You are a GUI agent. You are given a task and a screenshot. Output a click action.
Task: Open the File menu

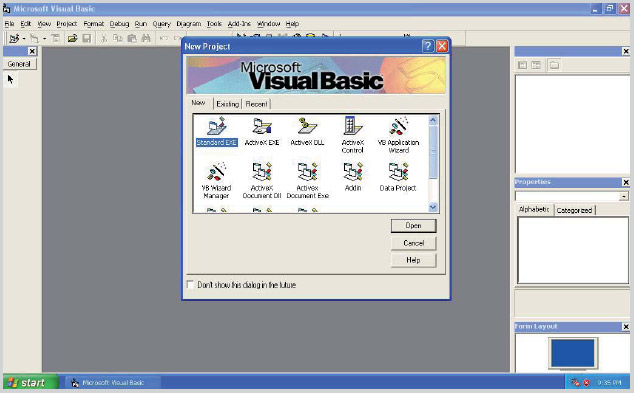coord(9,24)
